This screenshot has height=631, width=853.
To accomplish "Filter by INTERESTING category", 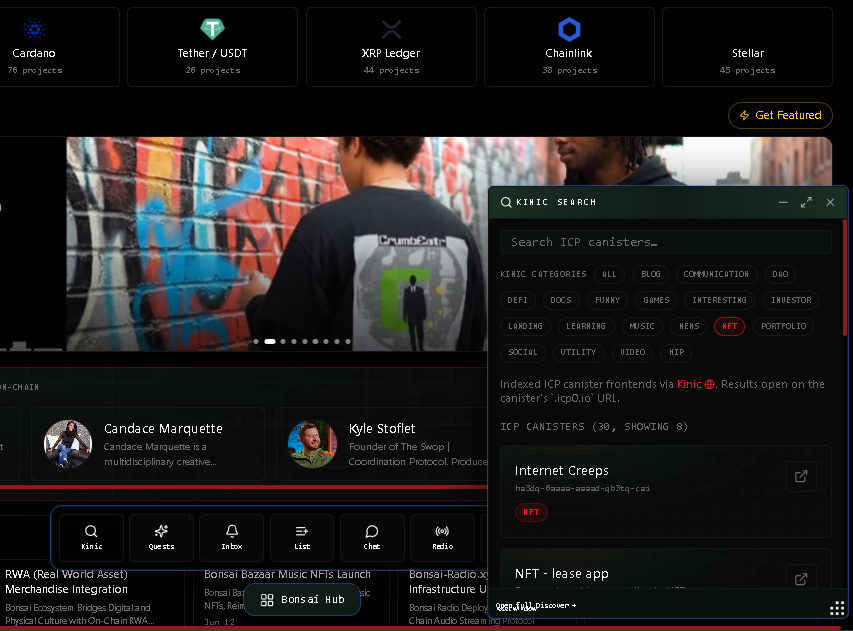I will click(x=719, y=300).
